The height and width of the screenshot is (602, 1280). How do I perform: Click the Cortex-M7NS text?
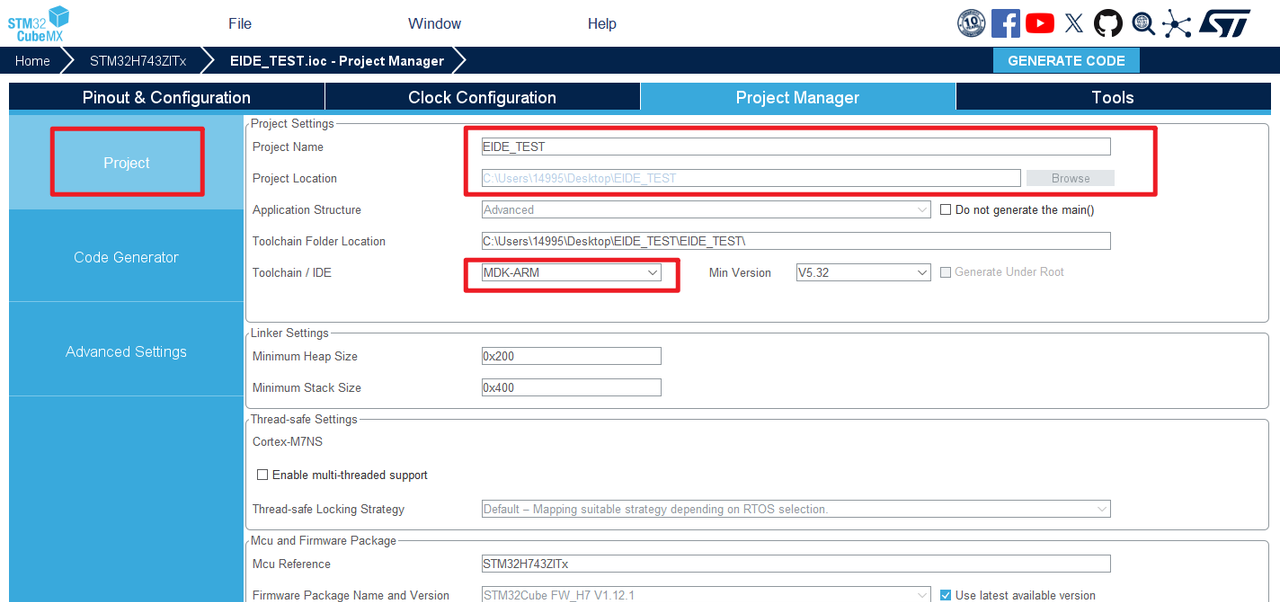coord(288,441)
